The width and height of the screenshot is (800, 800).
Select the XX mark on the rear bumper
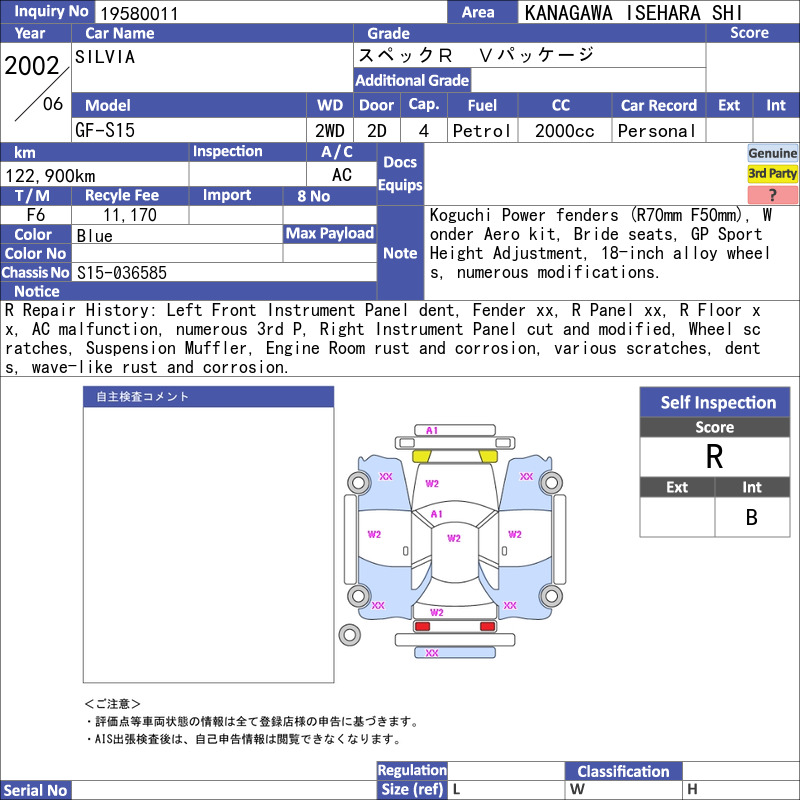tap(432, 653)
